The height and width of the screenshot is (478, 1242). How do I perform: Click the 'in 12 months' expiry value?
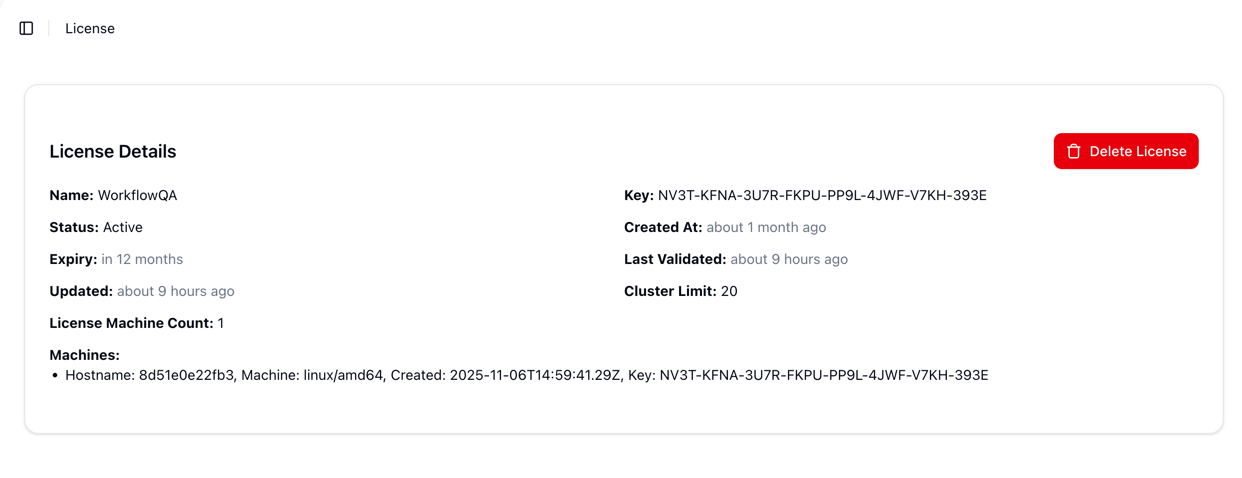pos(142,259)
